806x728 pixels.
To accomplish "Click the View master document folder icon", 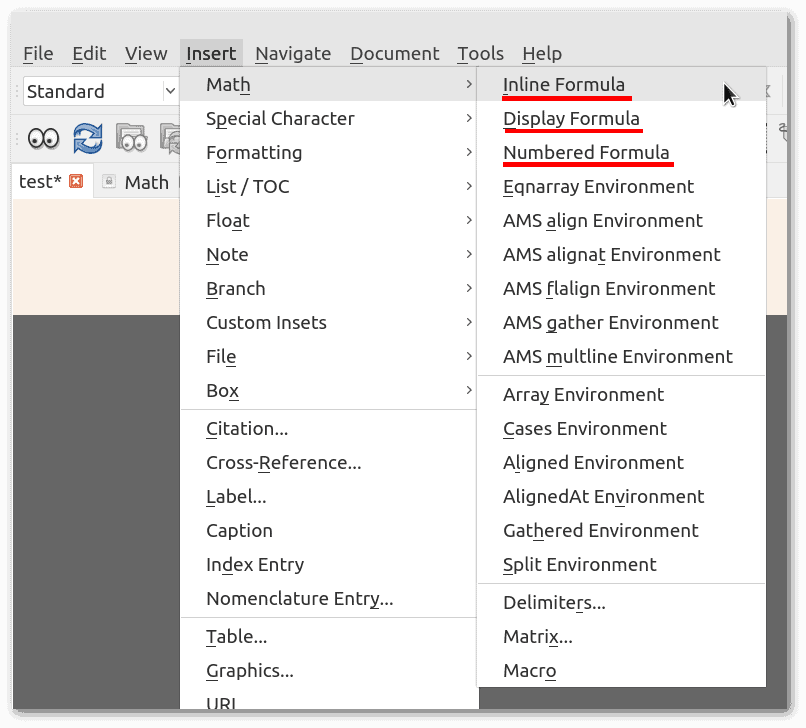I will pyautogui.click(x=131, y=138).
